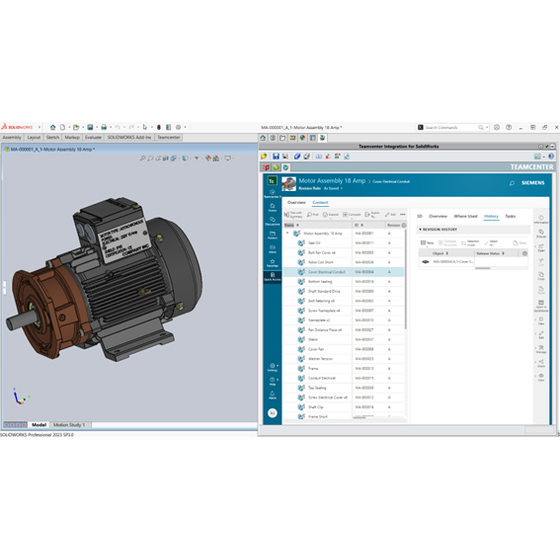560x560 pixels.
Task: Click the Search Commands input field
Action: point(451,128)
